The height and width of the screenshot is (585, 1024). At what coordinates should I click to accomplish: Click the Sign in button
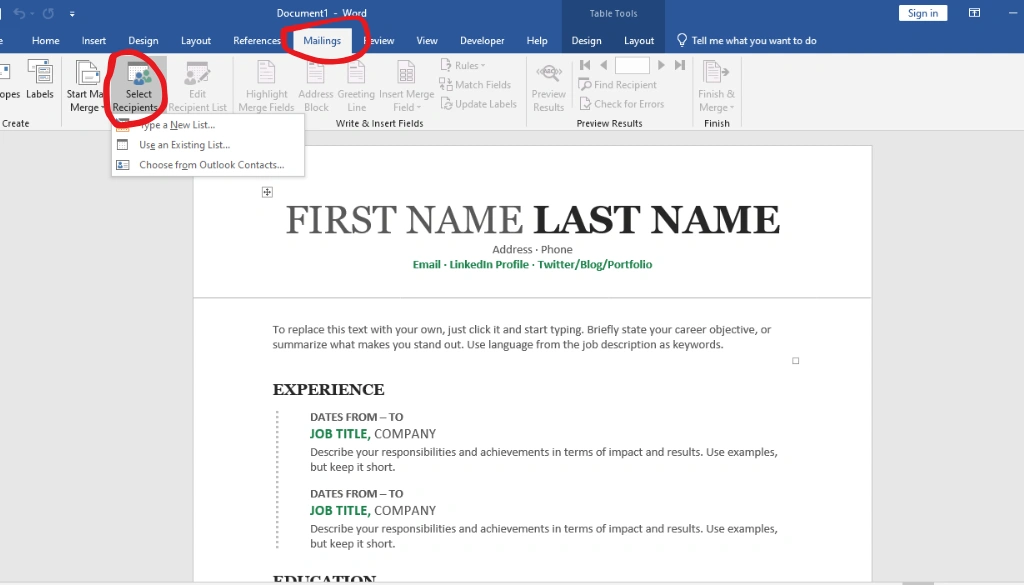pos(923,13)
